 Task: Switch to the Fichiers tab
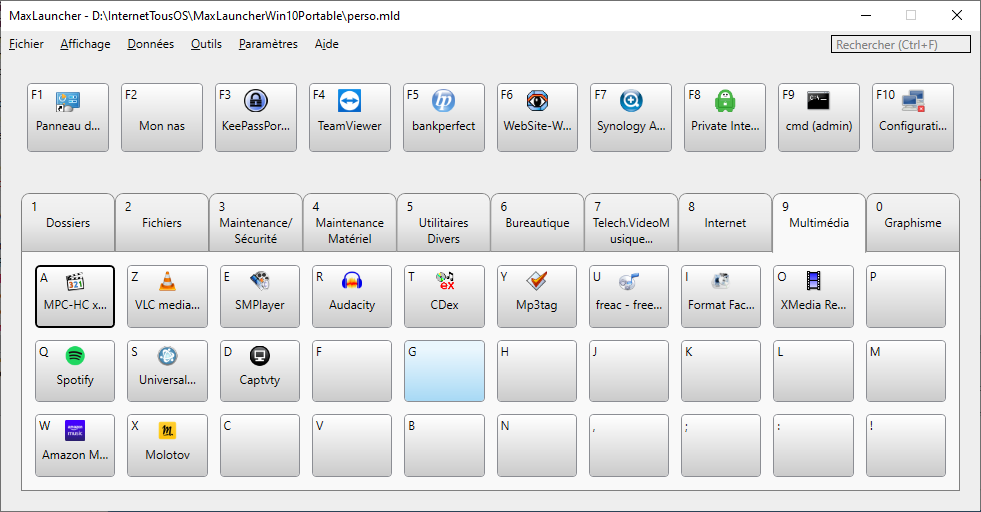pyautogui.click(x=162, y=222)
